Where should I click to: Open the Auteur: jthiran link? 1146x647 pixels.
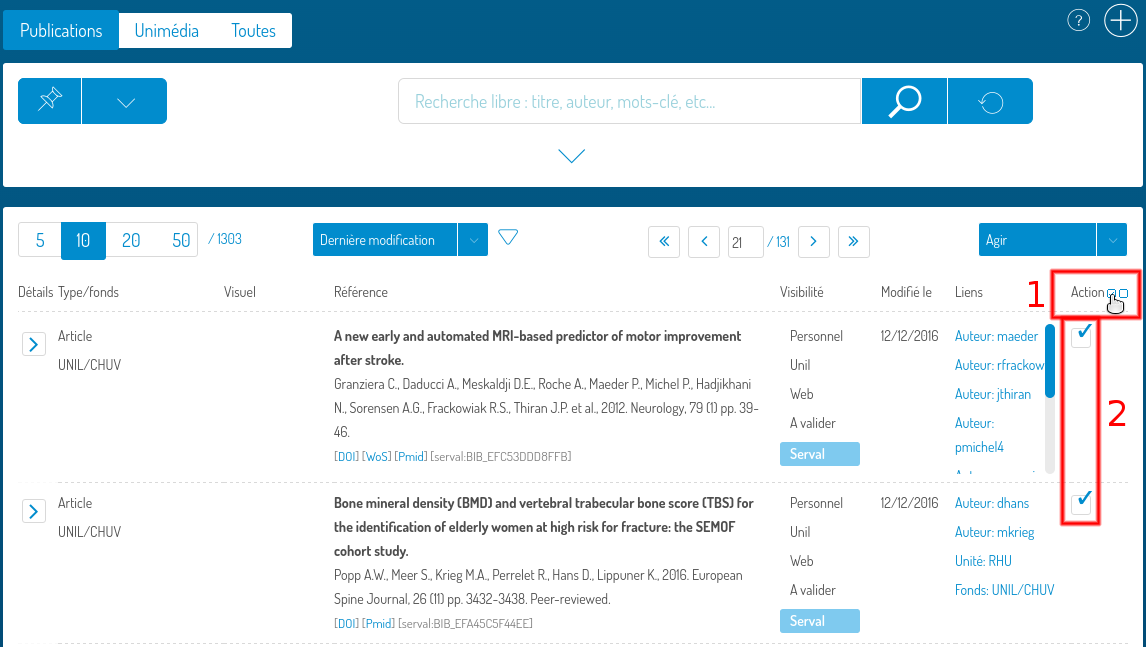[x=993, y=394]
